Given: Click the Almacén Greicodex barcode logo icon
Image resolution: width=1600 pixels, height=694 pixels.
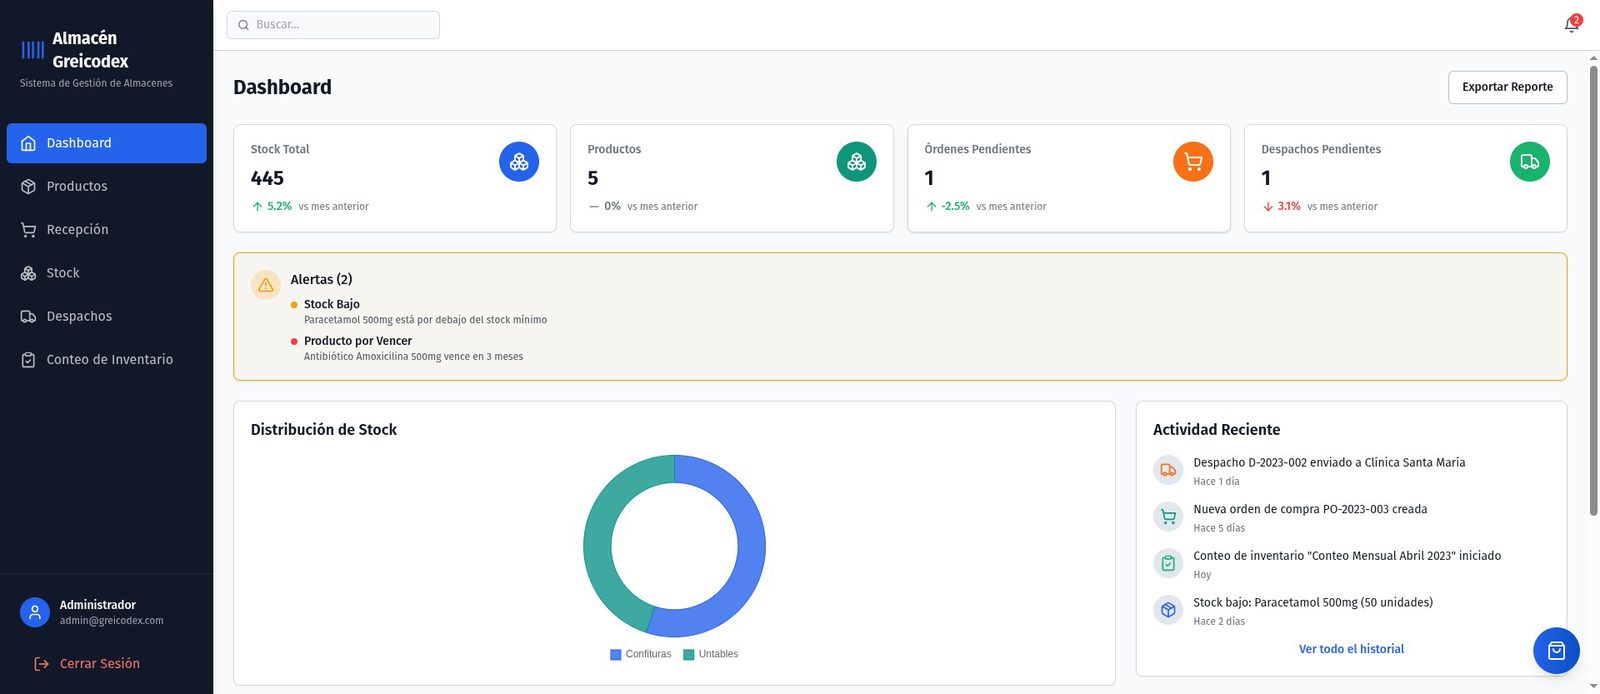Looking at the screenshot, I should point(33,50).
